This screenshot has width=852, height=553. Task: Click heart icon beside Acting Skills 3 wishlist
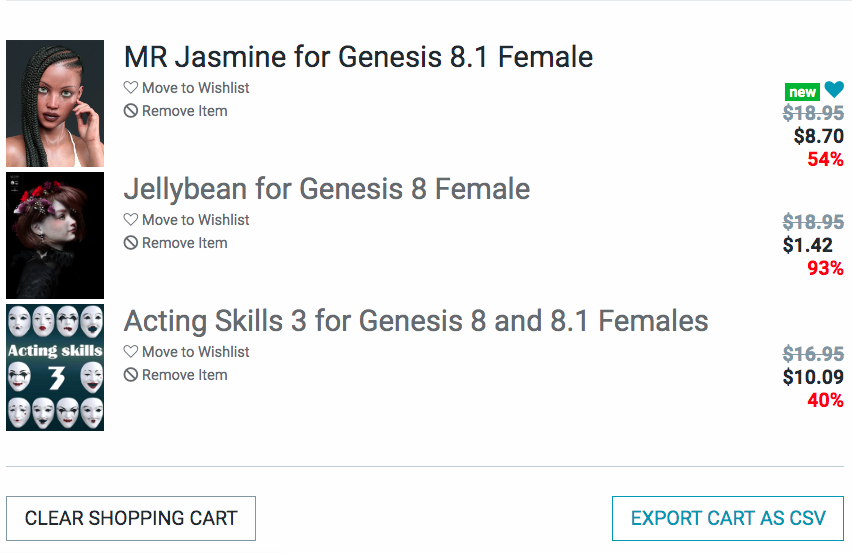pos(131,352)
